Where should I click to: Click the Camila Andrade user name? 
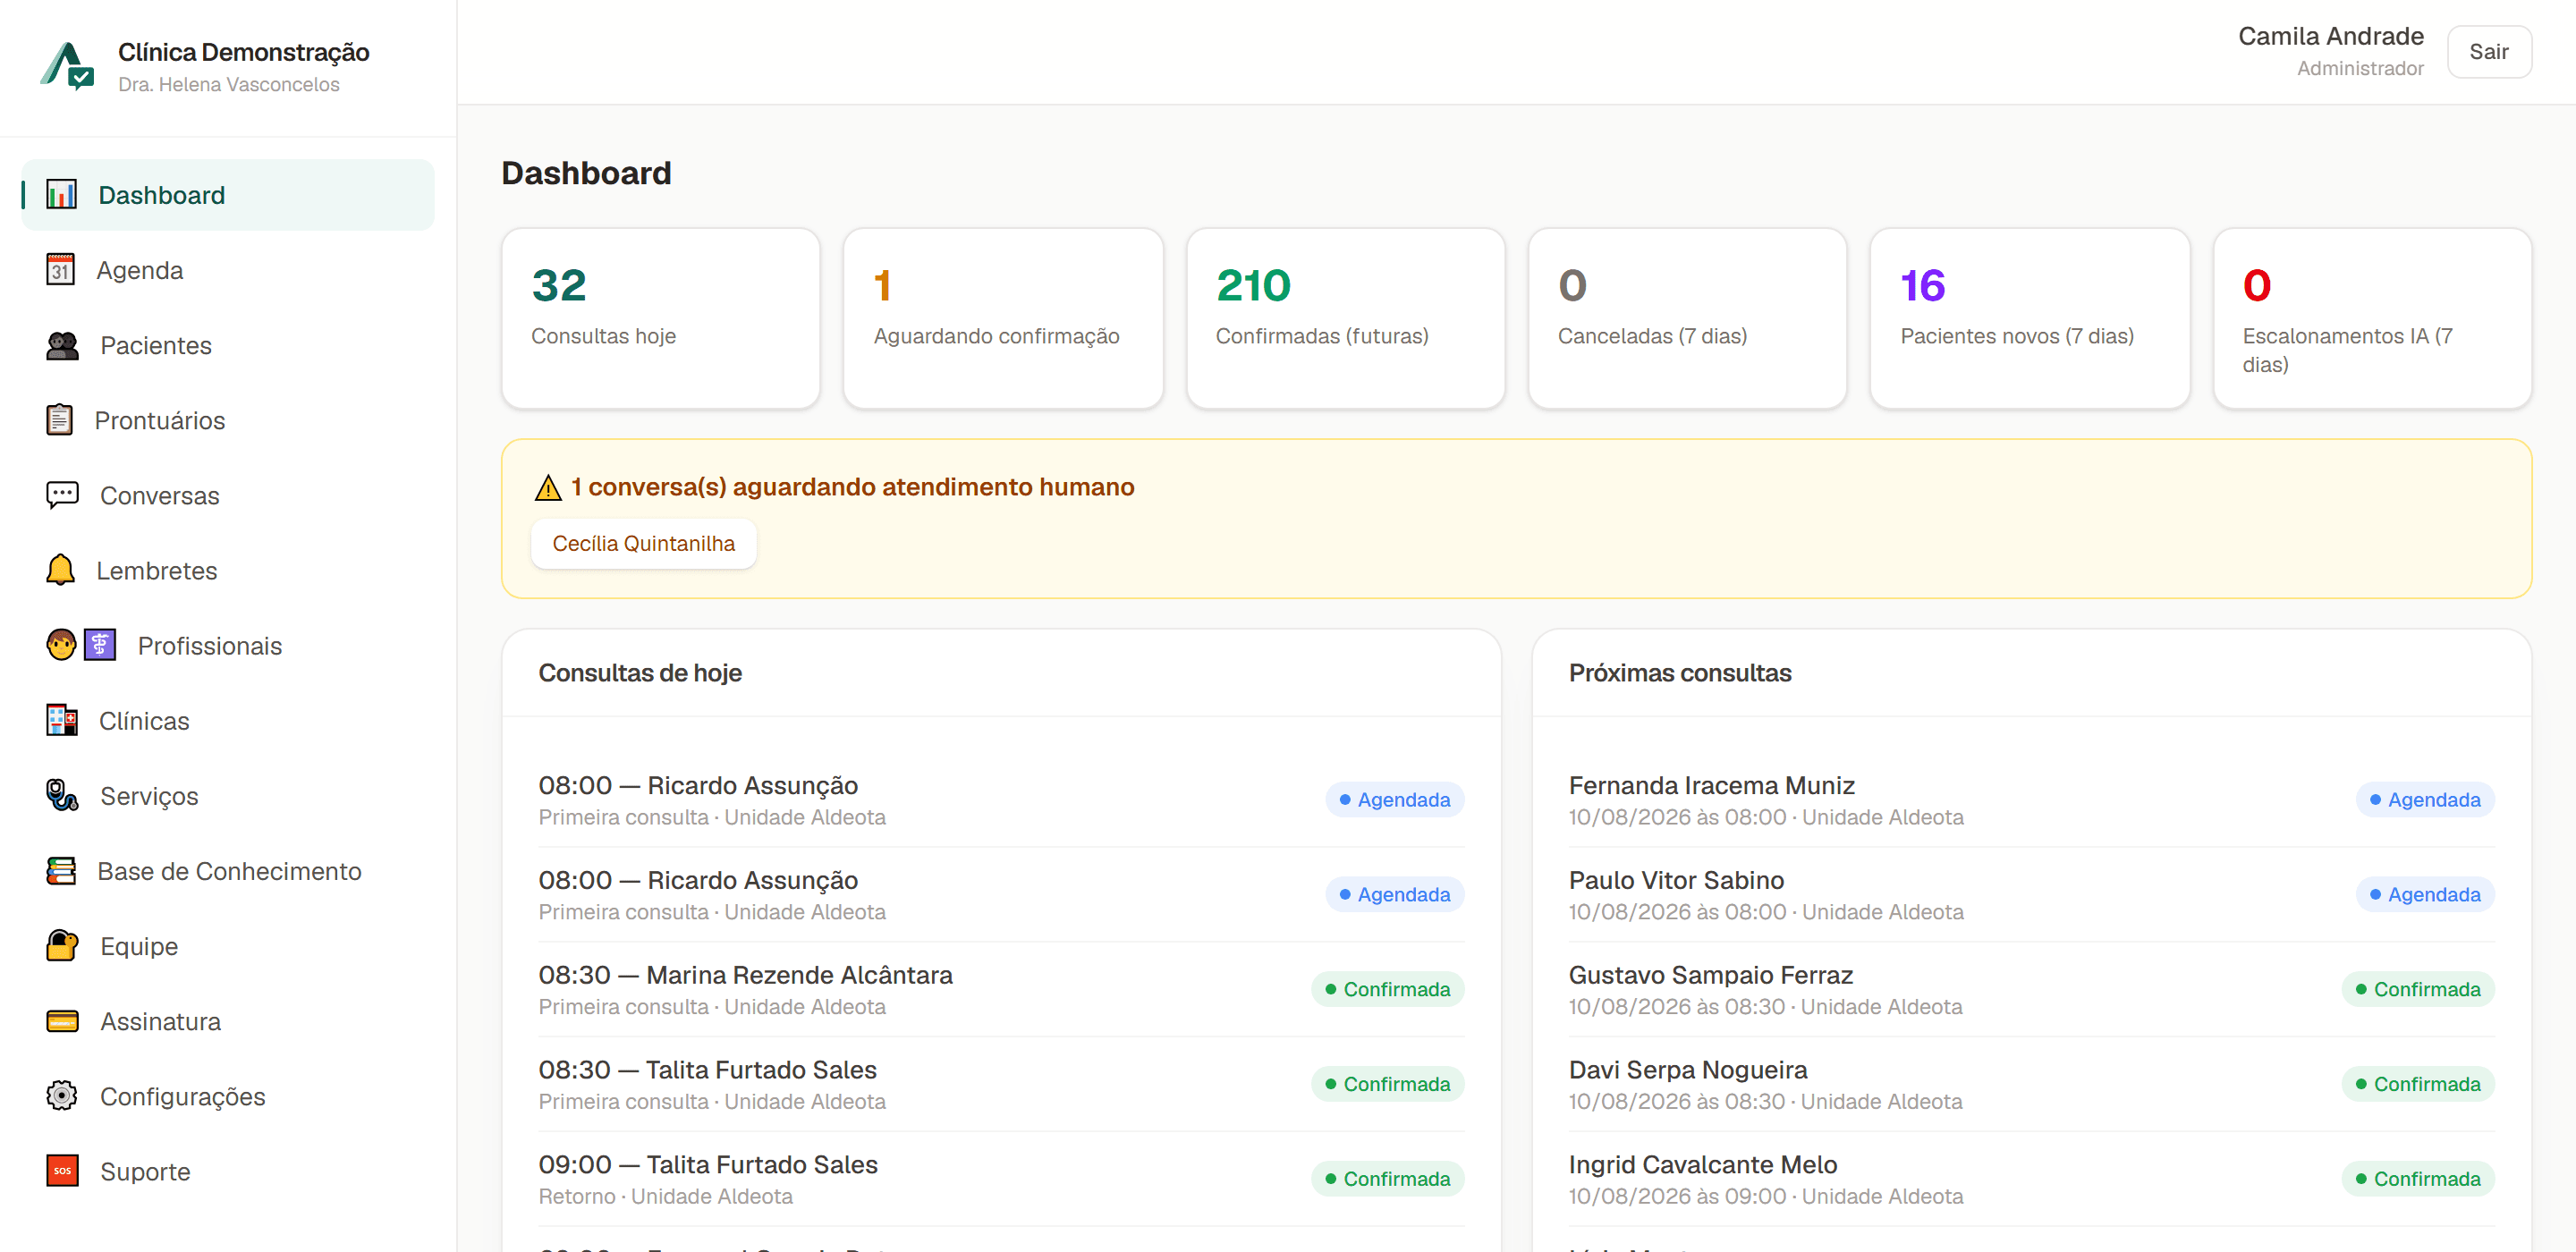click(x=2330, y=36)
